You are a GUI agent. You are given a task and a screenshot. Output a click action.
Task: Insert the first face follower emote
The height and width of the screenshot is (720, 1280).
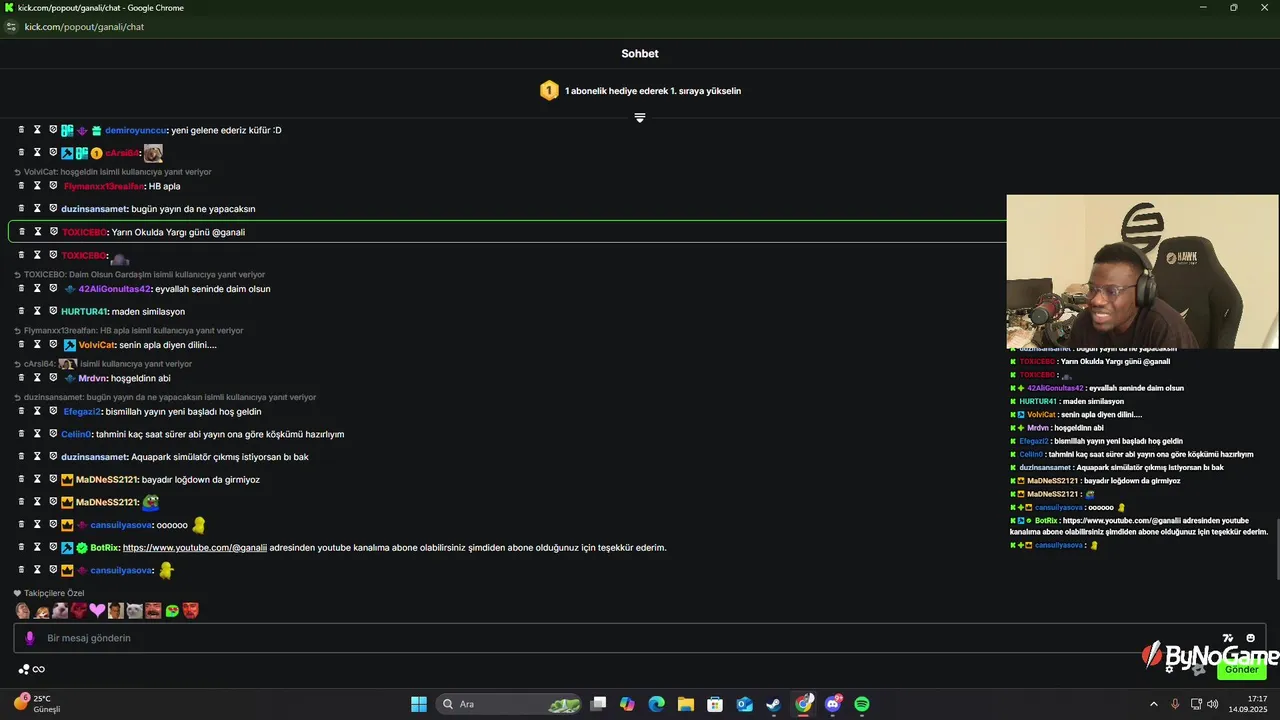23,610
